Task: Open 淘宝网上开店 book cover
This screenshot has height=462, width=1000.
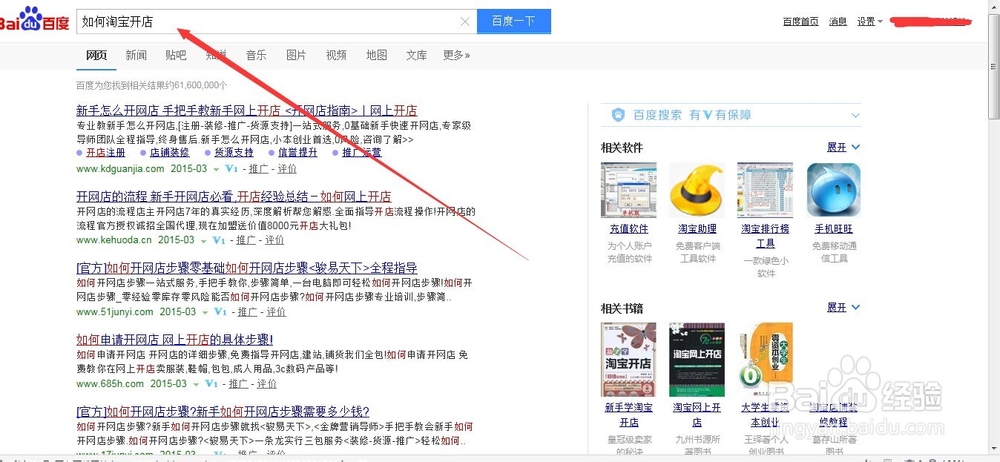Action: click(696, 359)
